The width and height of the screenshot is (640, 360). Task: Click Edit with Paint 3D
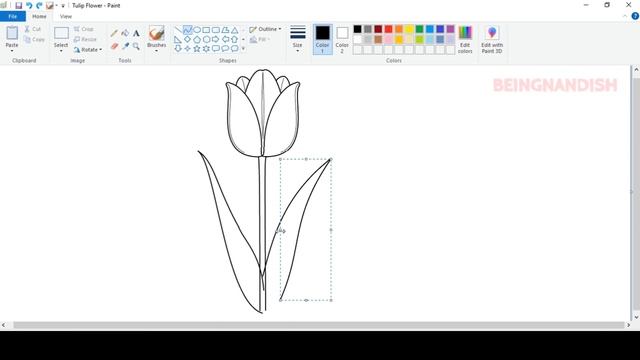point(492,39)
